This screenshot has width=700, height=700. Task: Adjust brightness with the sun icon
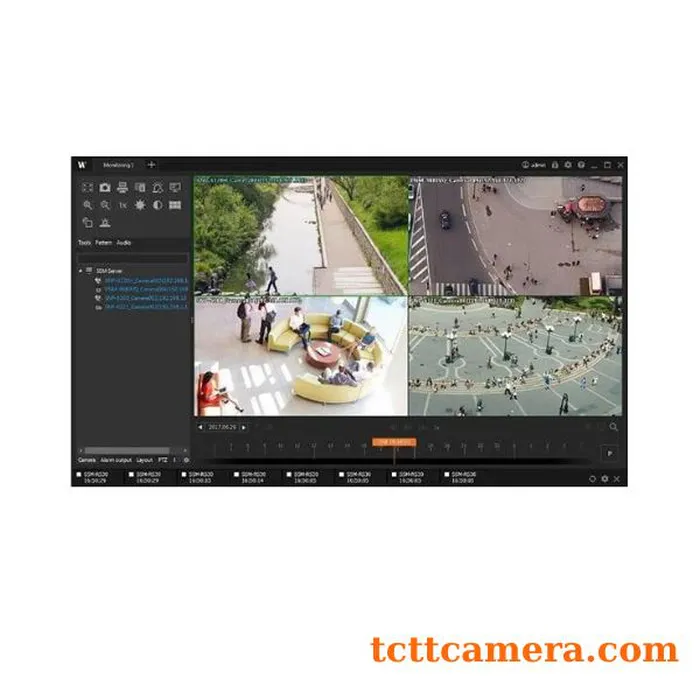[139, 204]
